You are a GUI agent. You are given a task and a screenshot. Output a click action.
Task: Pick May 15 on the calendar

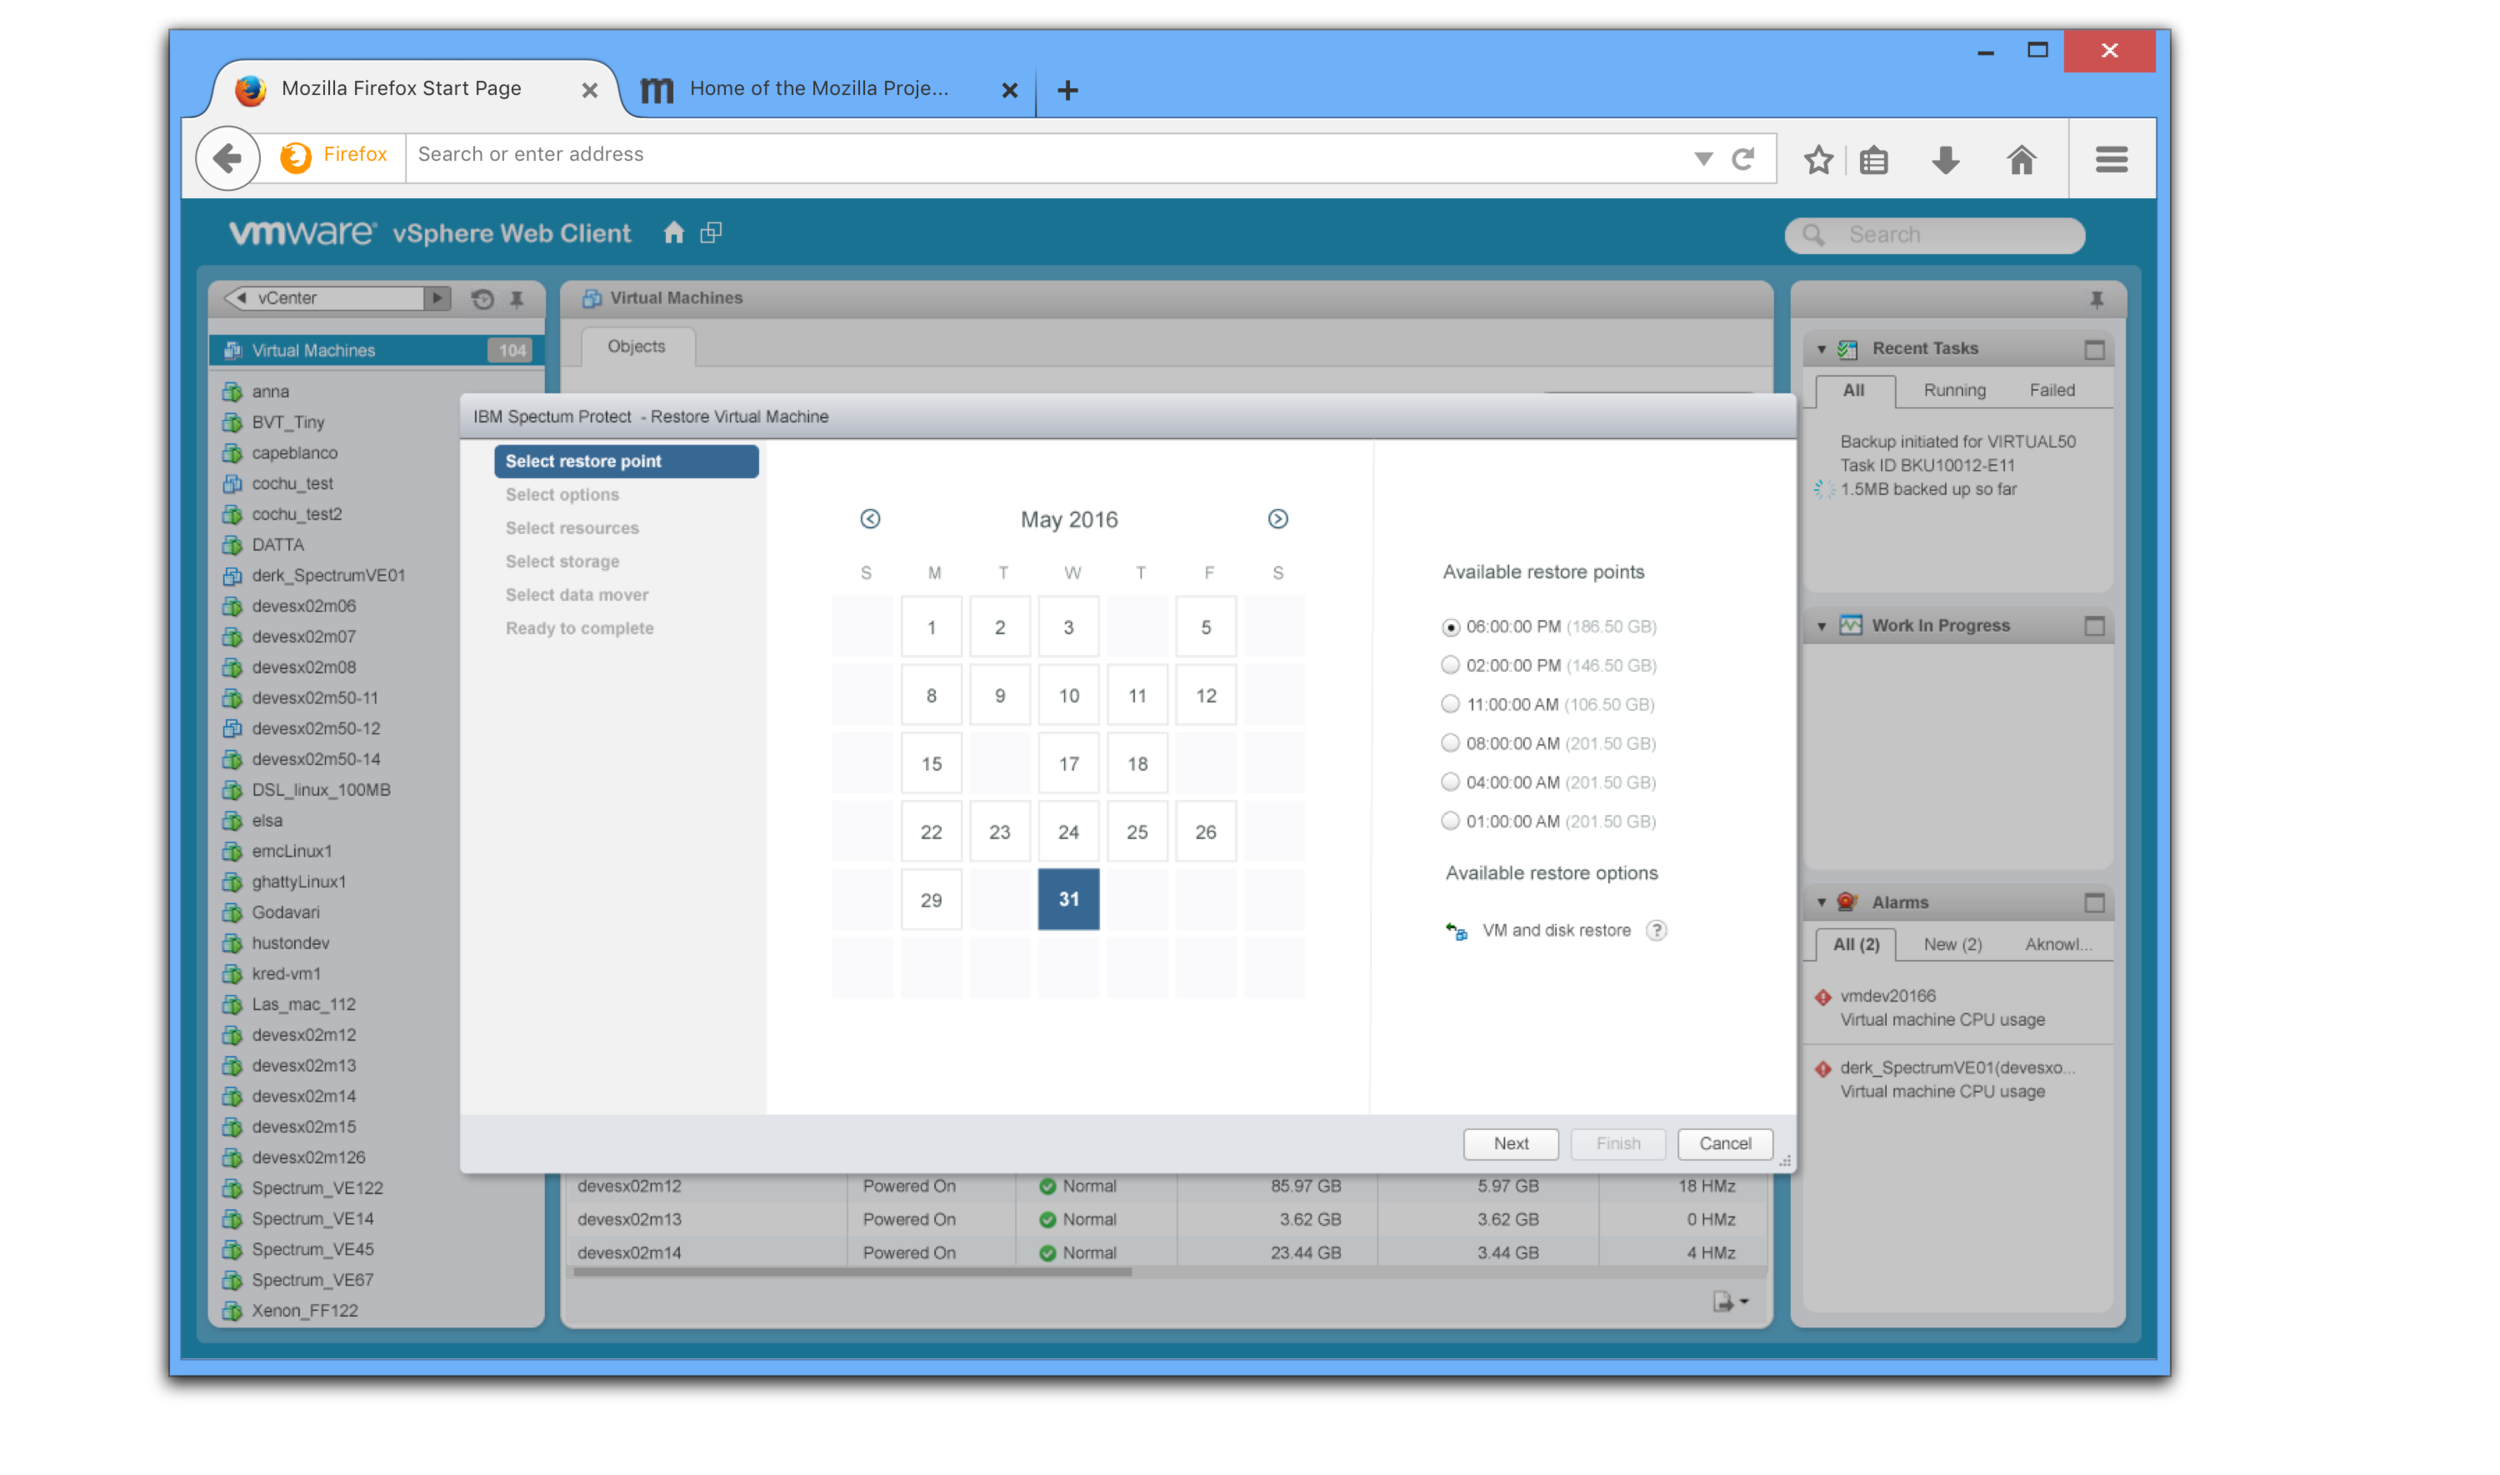tap(931, 764)
